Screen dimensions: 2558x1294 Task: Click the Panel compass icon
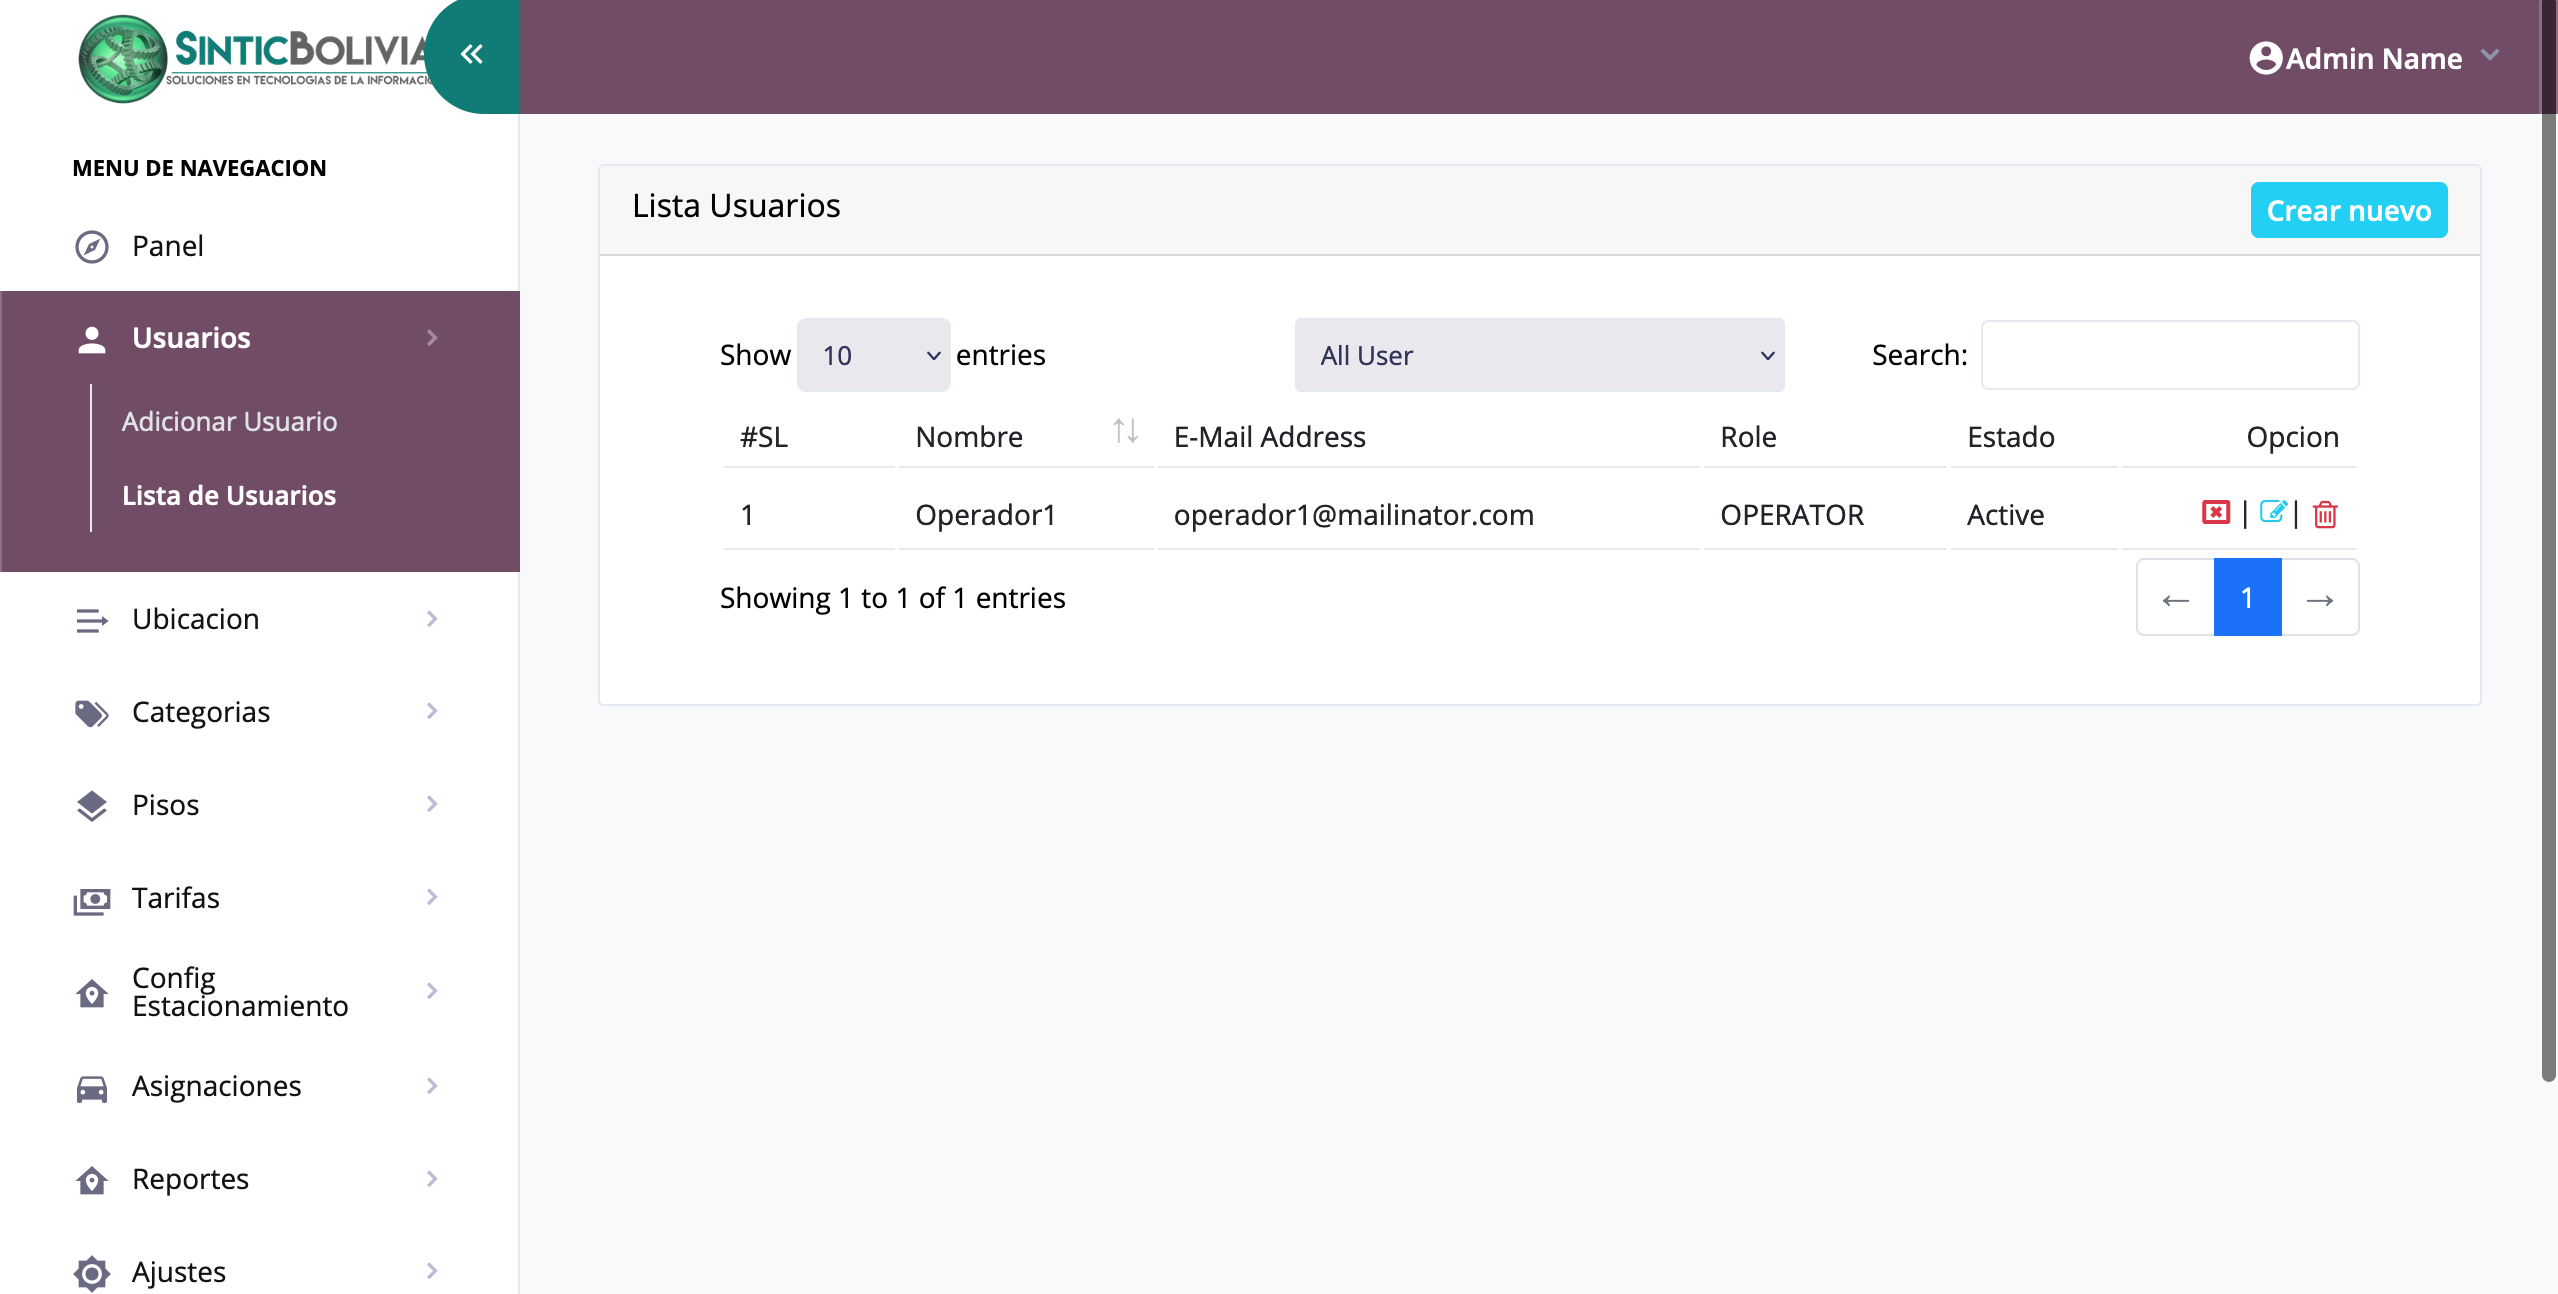click(92, 246)
